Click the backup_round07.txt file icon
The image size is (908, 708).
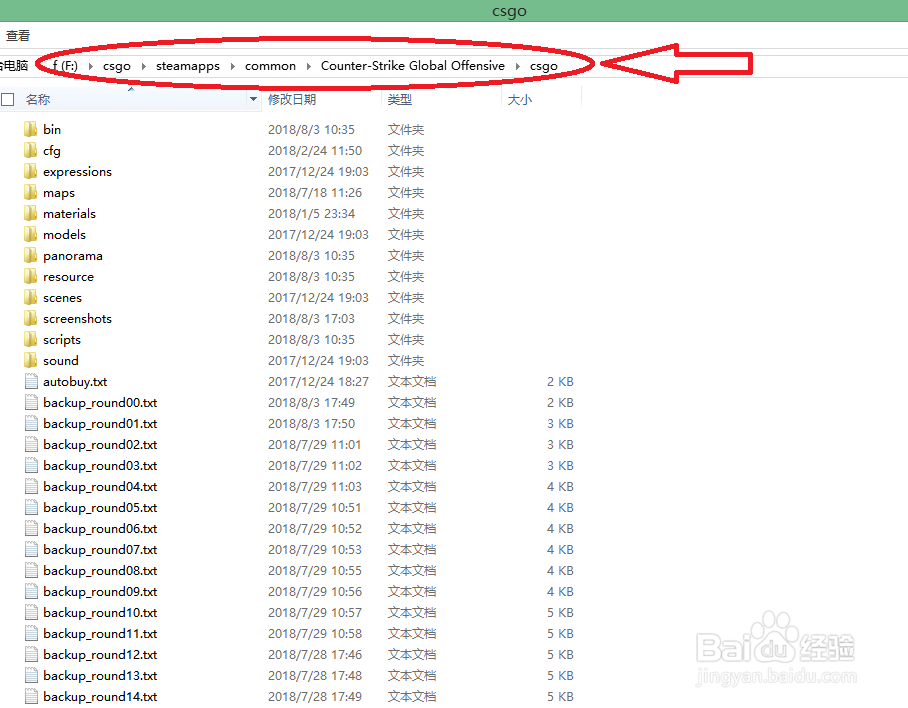coord(32,549)
